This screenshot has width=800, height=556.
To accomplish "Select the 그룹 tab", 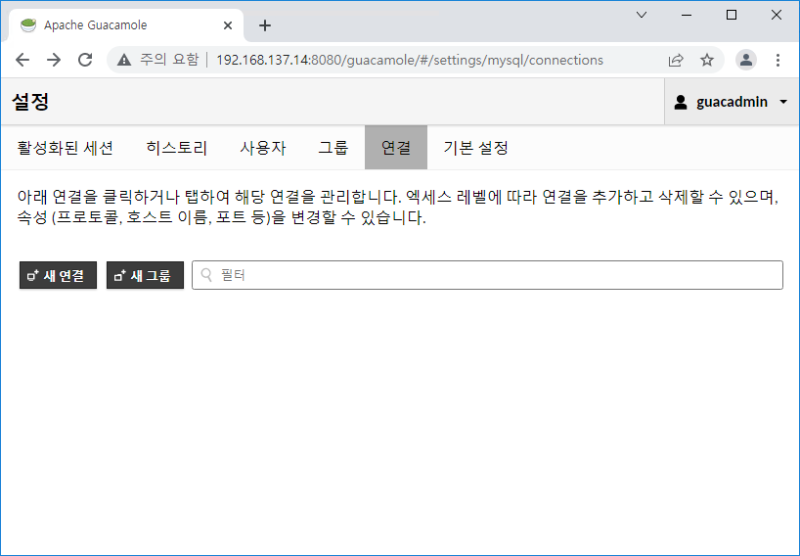I will pyautogui.click(x=333, y=148).
